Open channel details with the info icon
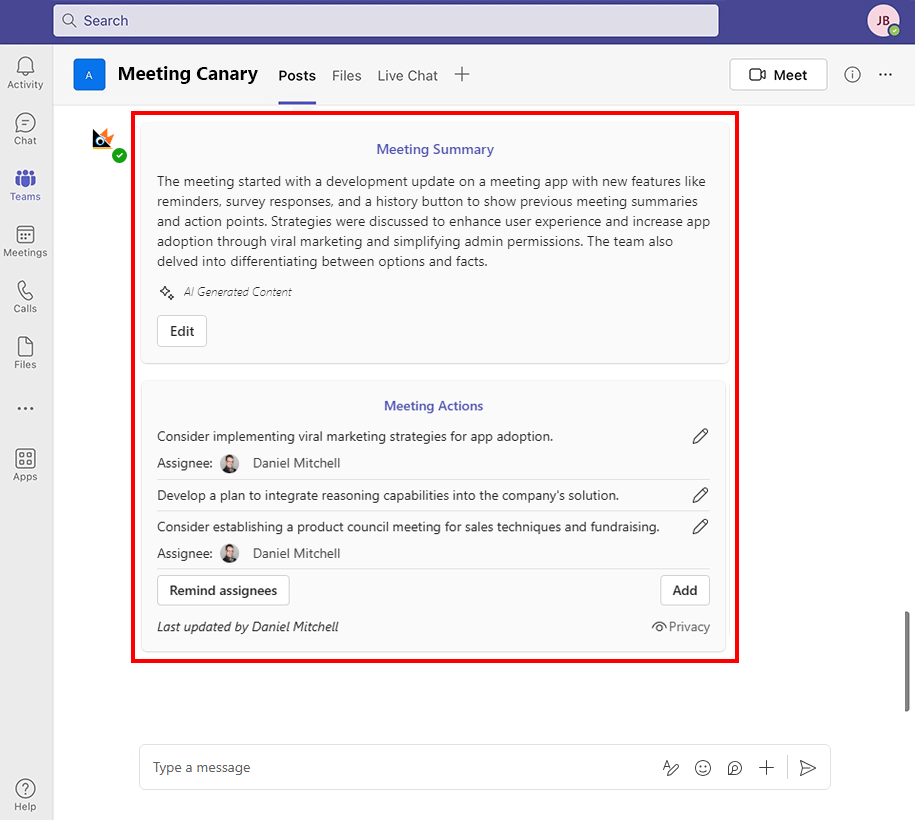Screen dimensions: 915x820 [x=852, y=74]
